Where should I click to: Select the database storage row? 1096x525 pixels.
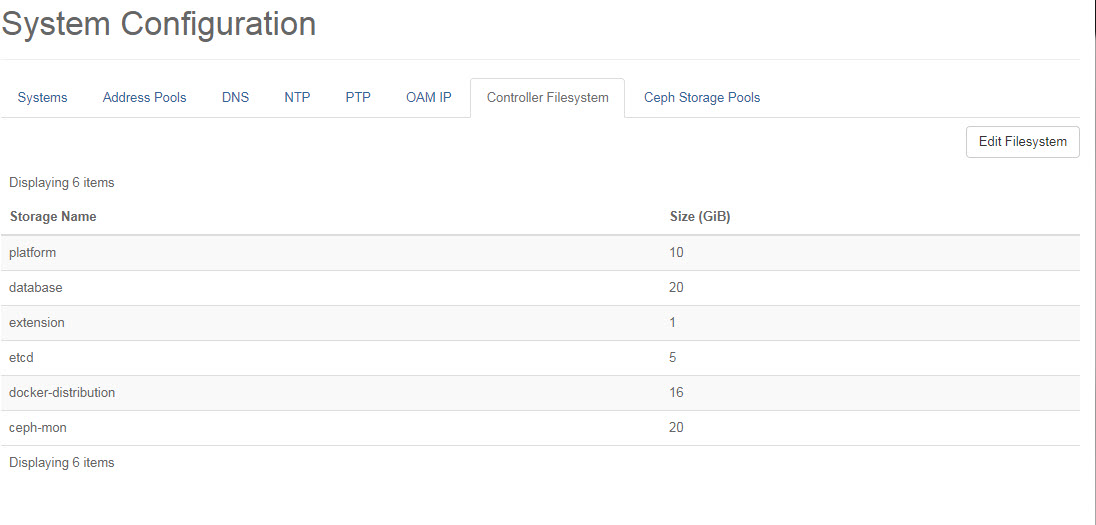click(36, 288)
